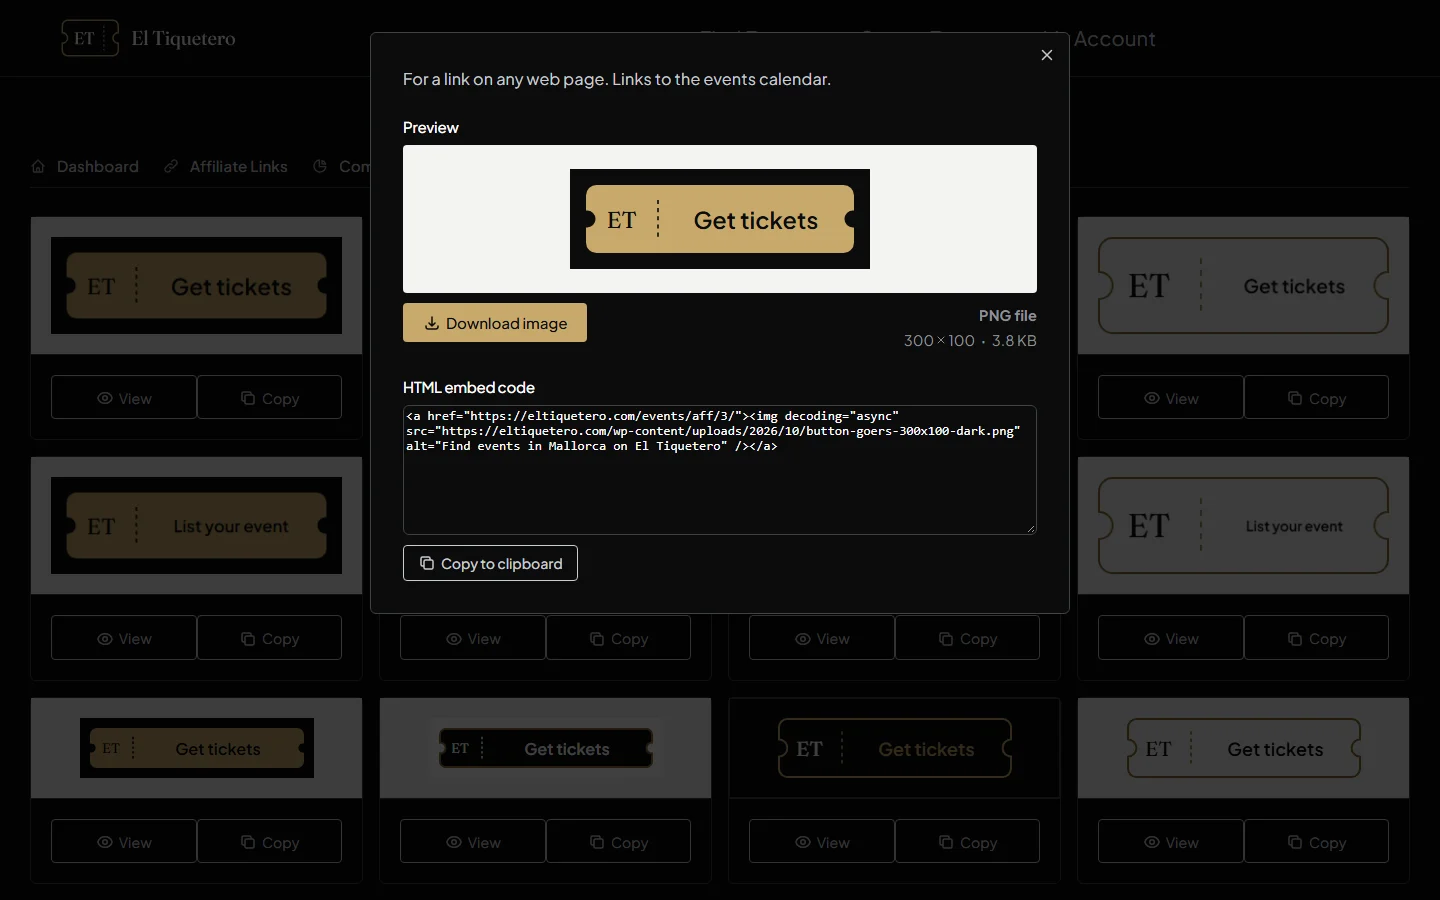The image size is (1440, 900).
Task: Click the Download image button
Action: pyautogui.click(x=495, y=323)
